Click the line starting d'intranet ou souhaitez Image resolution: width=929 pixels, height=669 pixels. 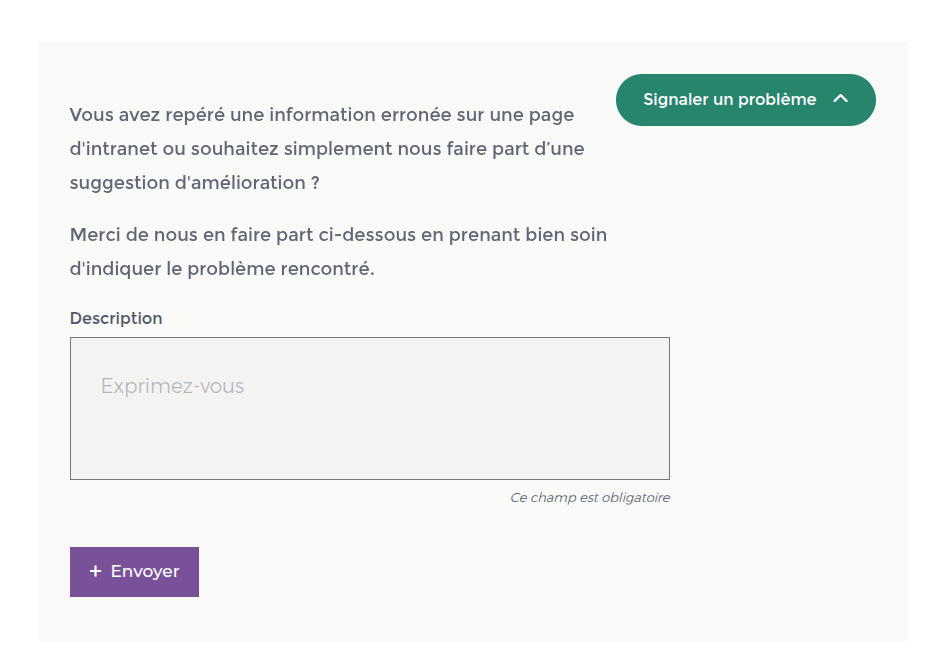[326, 149]
